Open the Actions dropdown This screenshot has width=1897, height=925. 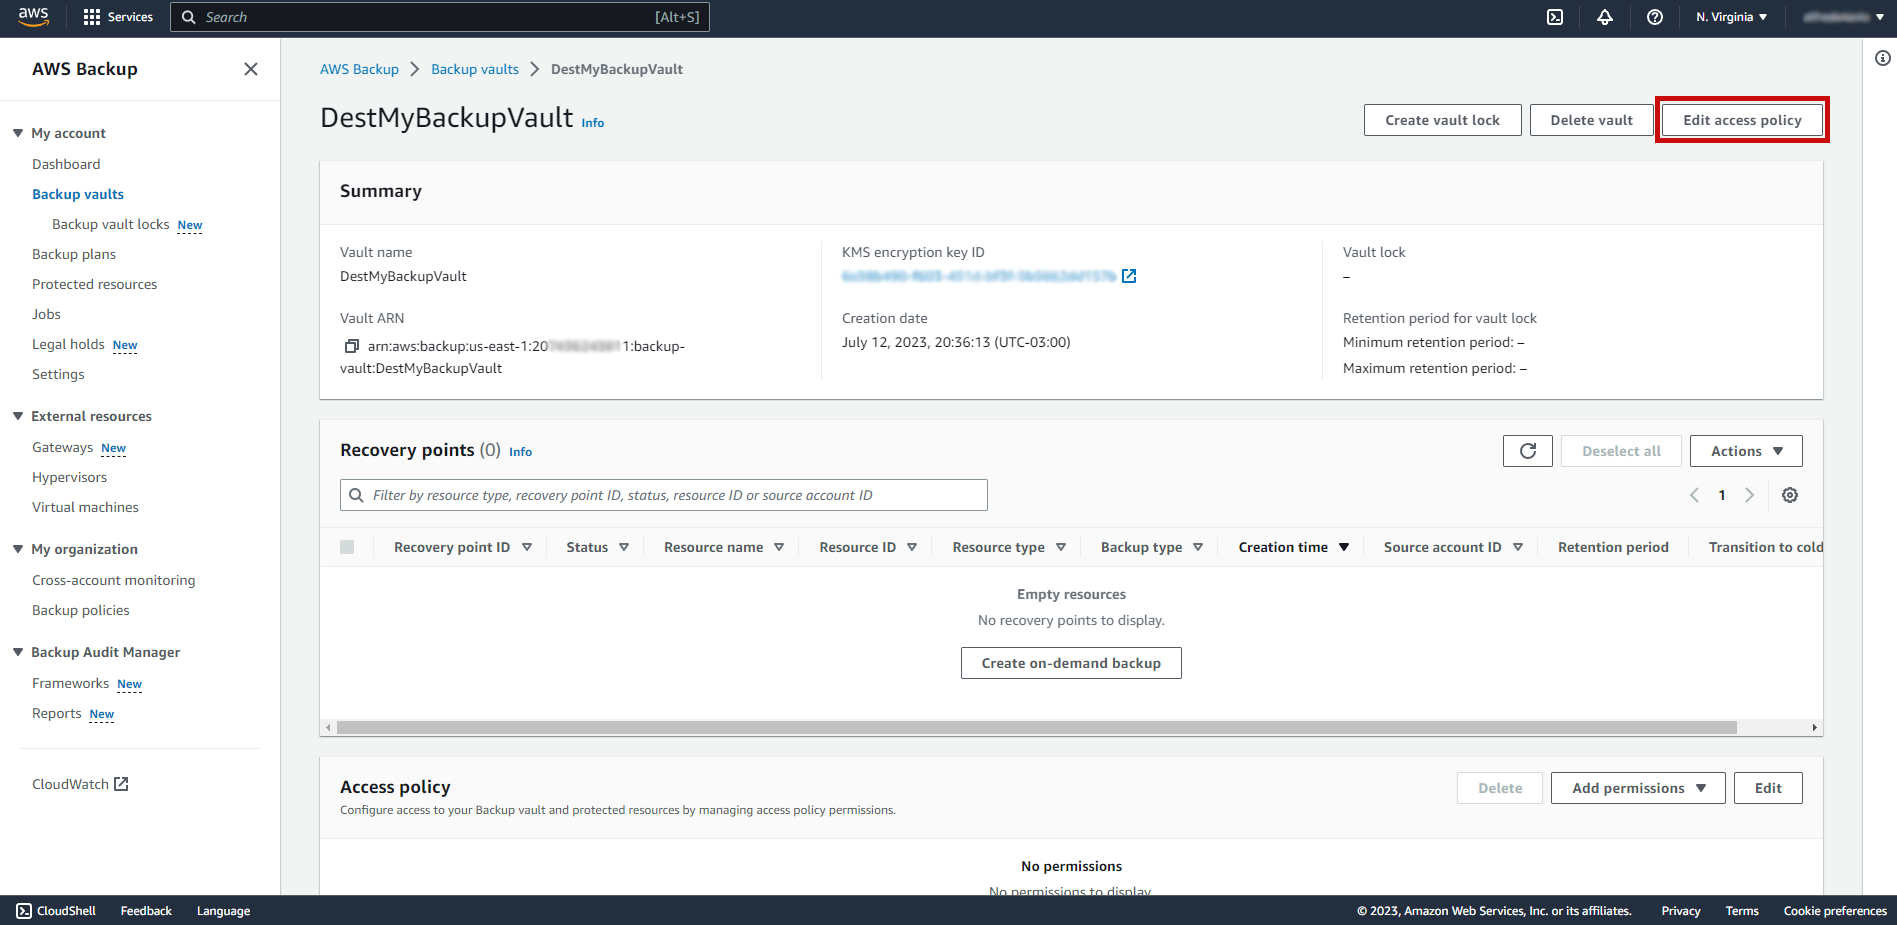(x=1746, y=451)
